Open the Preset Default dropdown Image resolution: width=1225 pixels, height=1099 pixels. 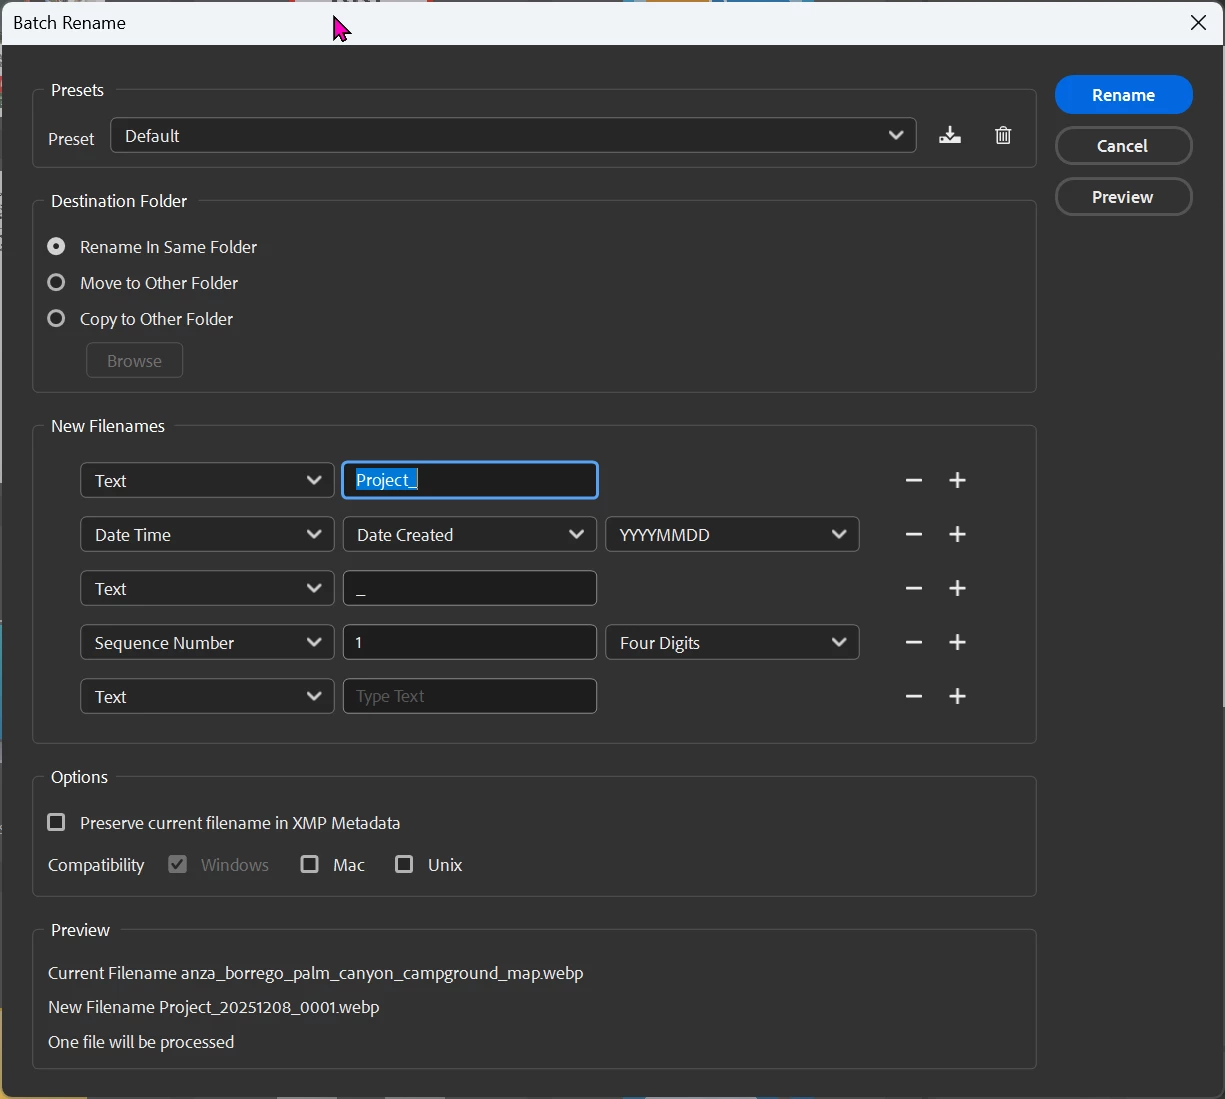513,136
